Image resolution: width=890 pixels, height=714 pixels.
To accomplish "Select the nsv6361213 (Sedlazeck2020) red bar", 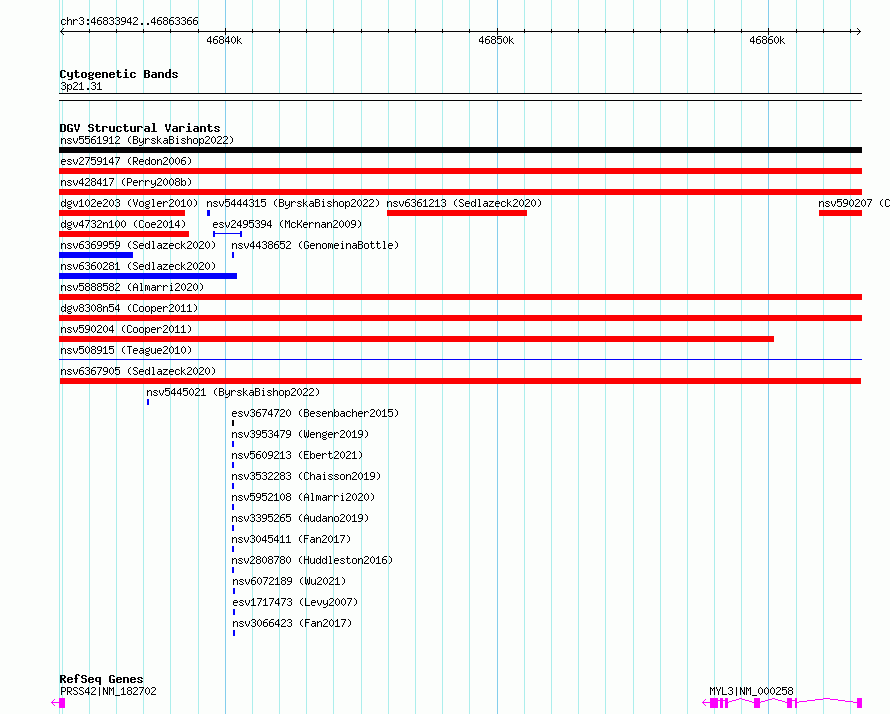I will [457, 213].
